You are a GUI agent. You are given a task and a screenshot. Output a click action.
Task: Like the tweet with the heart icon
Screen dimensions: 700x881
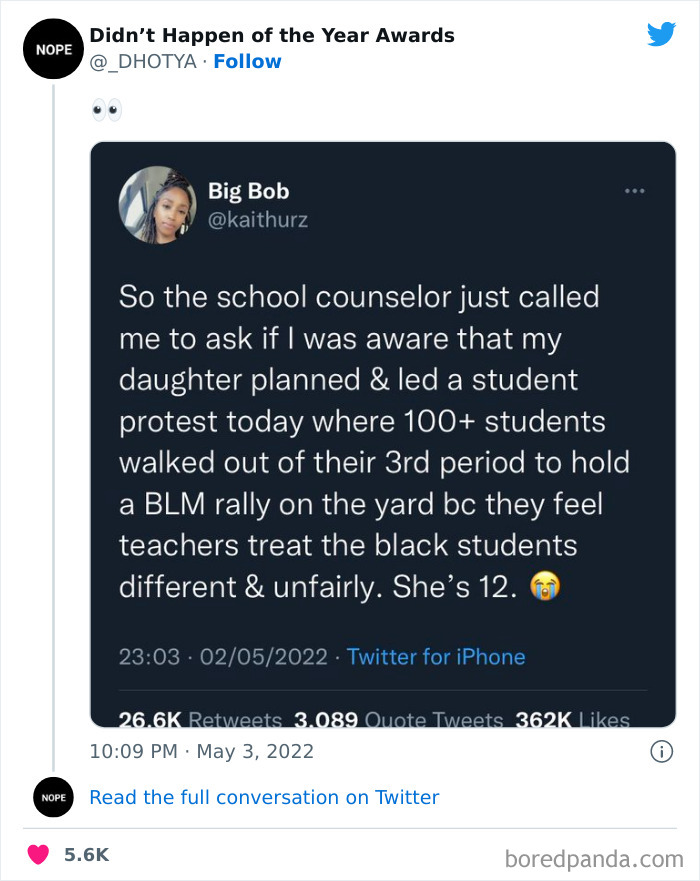pyautogui.click(x=38, y=855)
